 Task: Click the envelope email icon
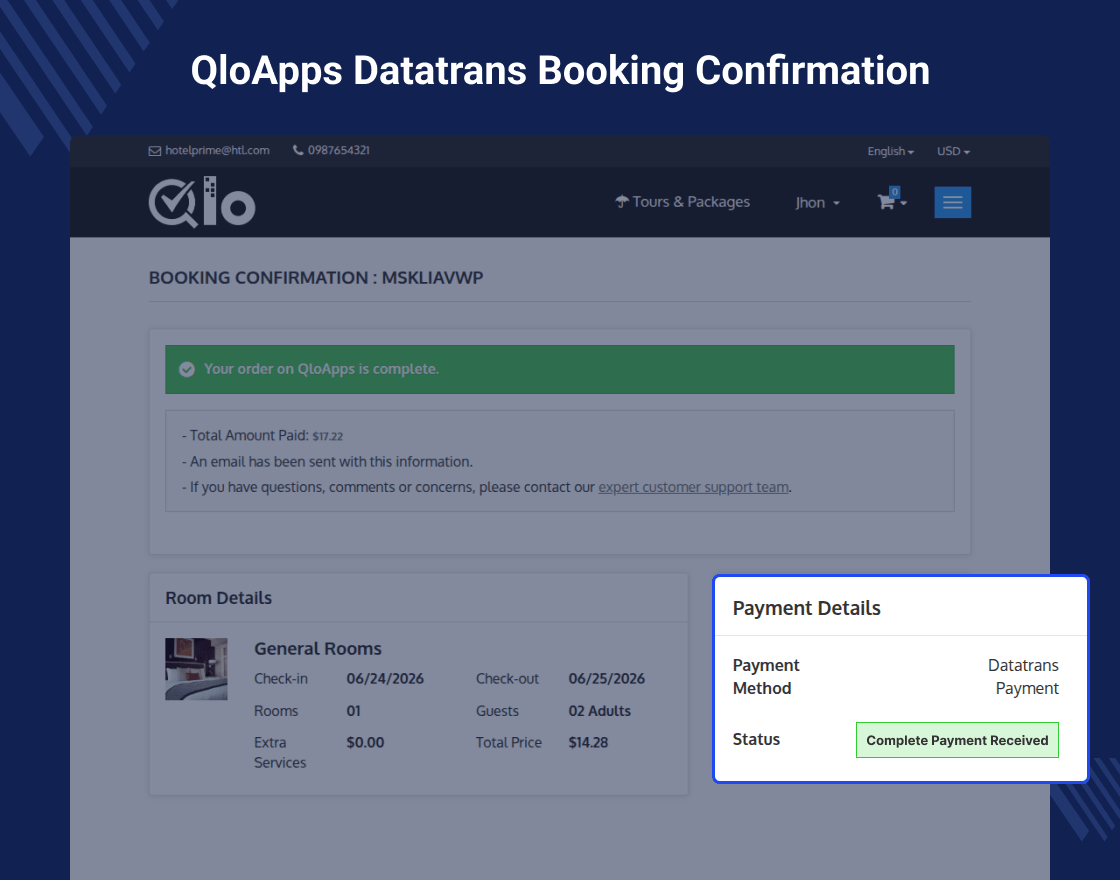tap(154, 151)
